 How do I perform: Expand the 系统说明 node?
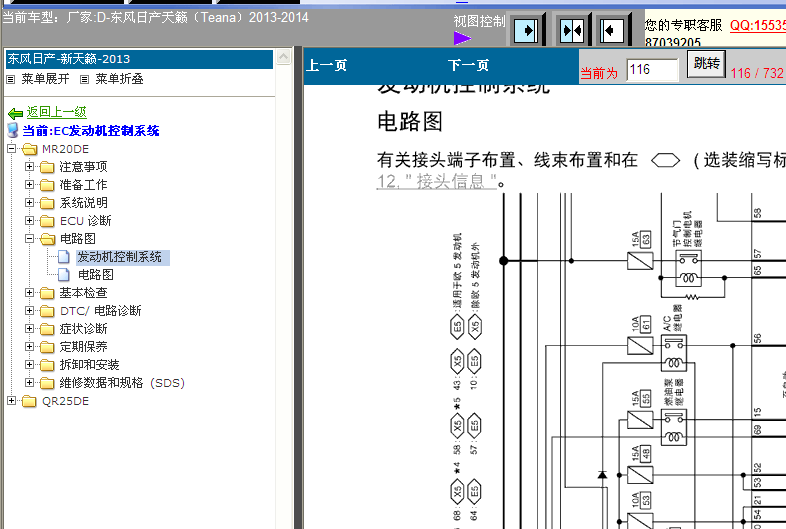tap(30, 203)
